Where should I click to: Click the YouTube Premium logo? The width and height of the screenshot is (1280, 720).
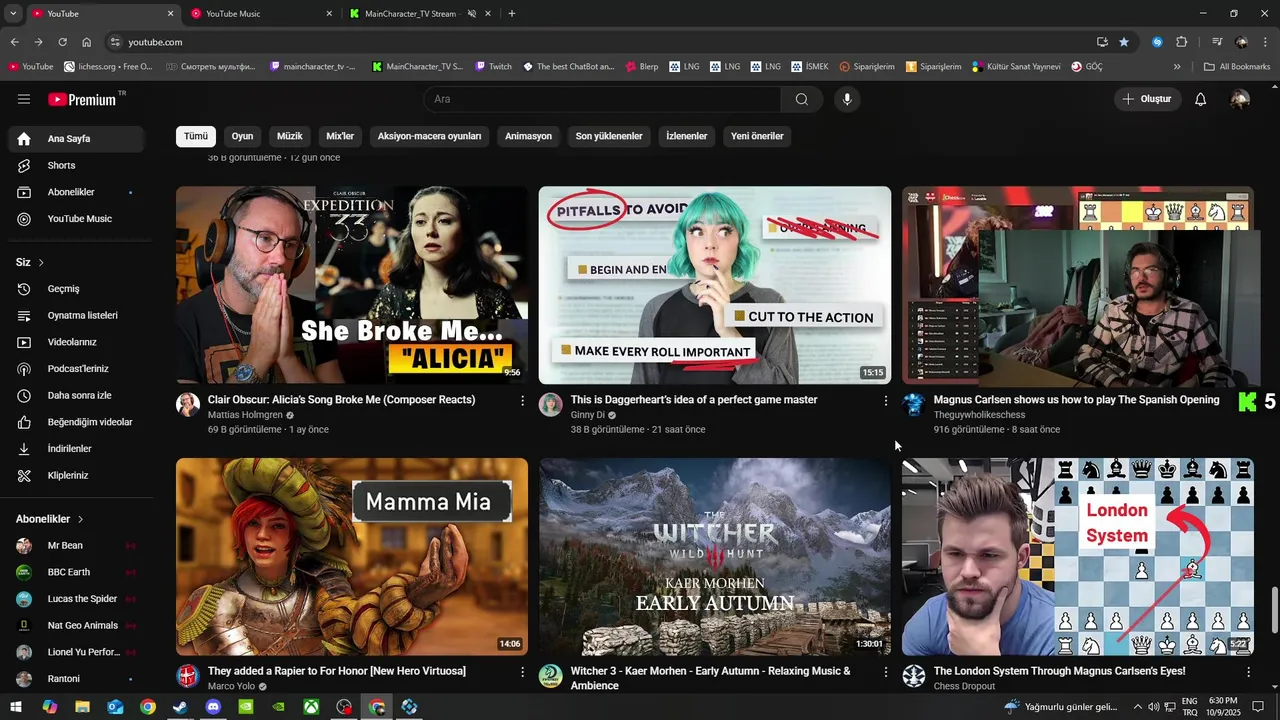(x=82, y=99)
